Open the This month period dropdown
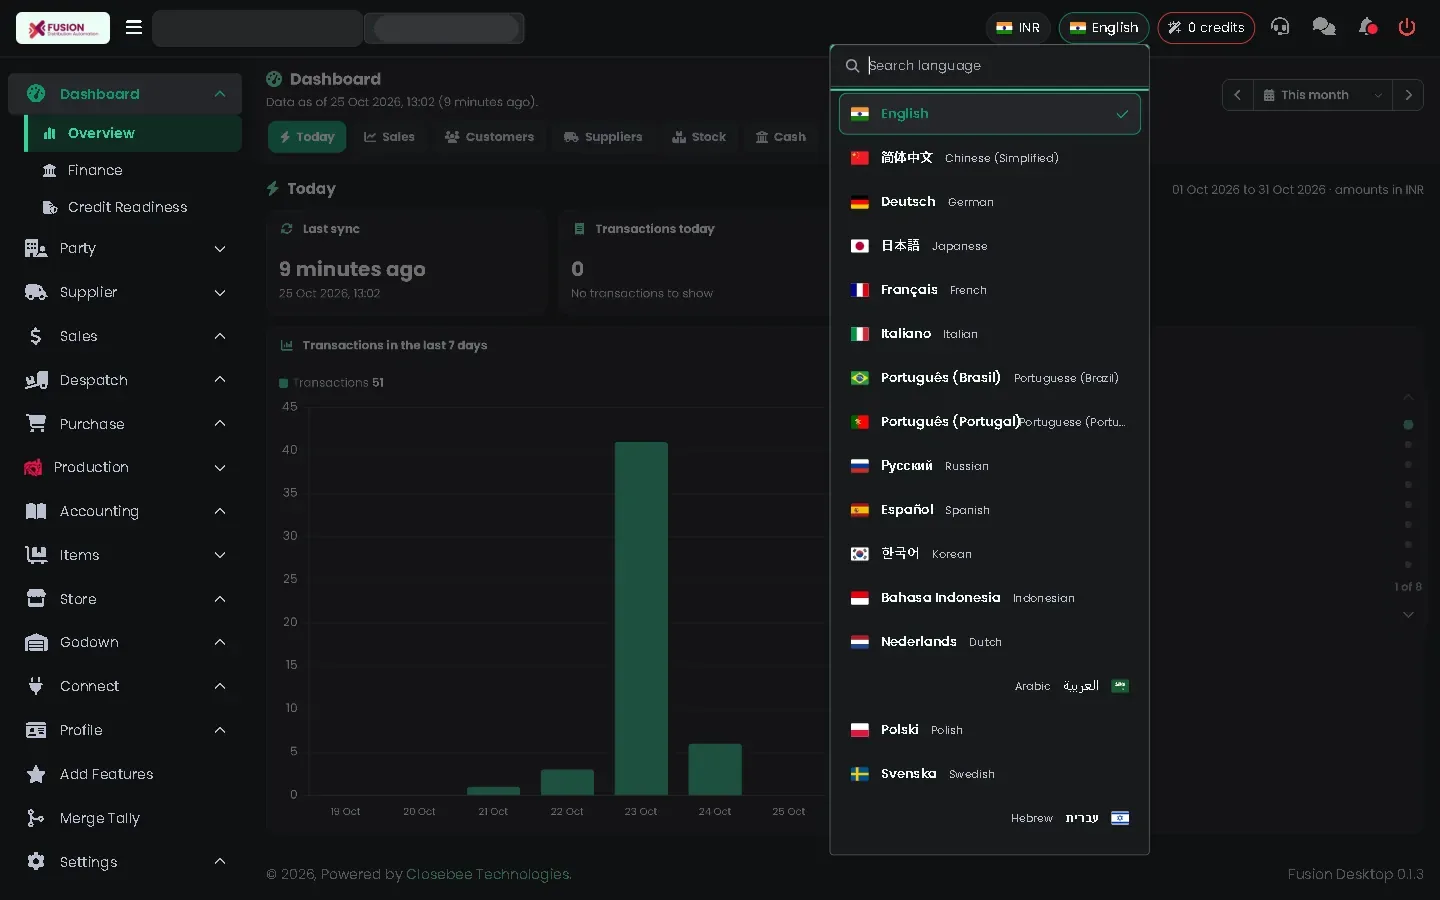The height and width of the screenshot is (900, 1440). (1322, 95)
